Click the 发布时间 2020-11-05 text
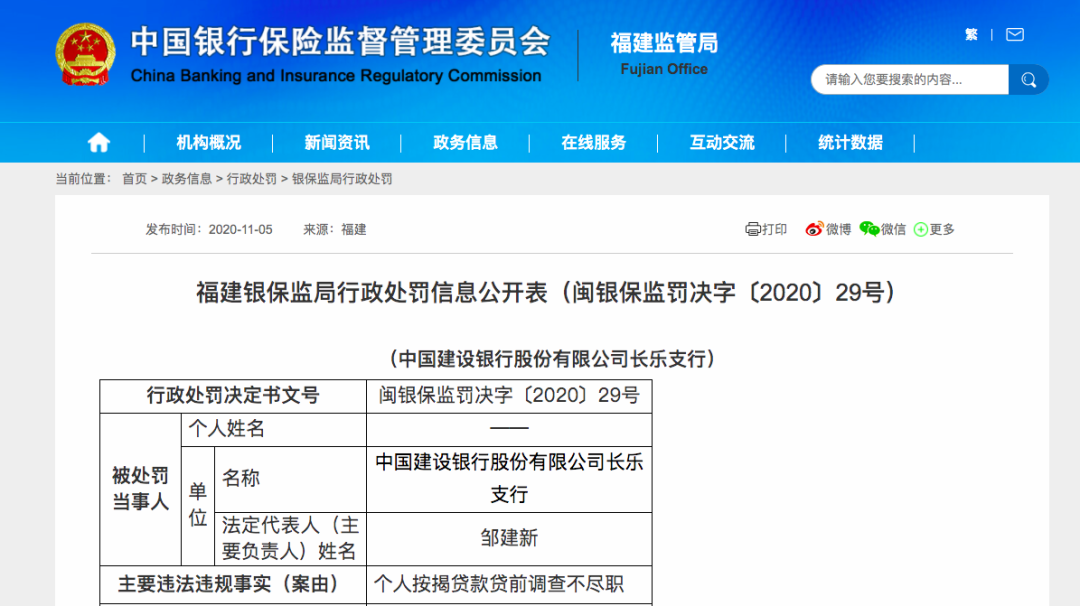1080x606 pixels. [x=209, y=229]
